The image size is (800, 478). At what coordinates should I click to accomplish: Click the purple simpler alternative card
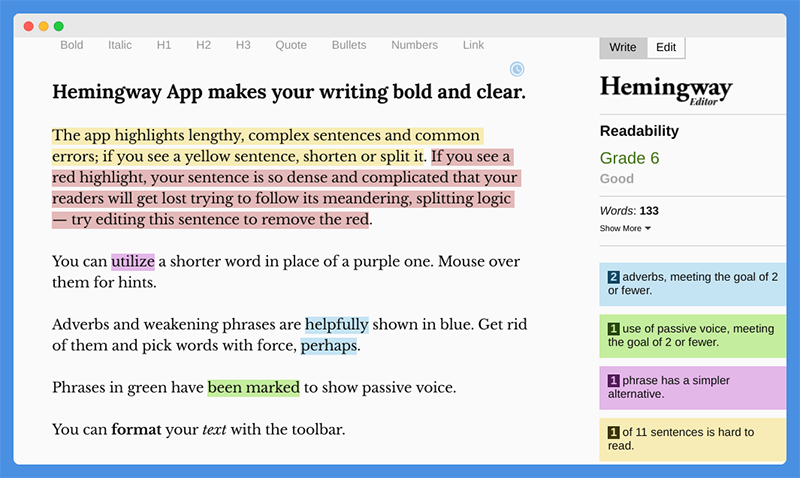[692, 387]
